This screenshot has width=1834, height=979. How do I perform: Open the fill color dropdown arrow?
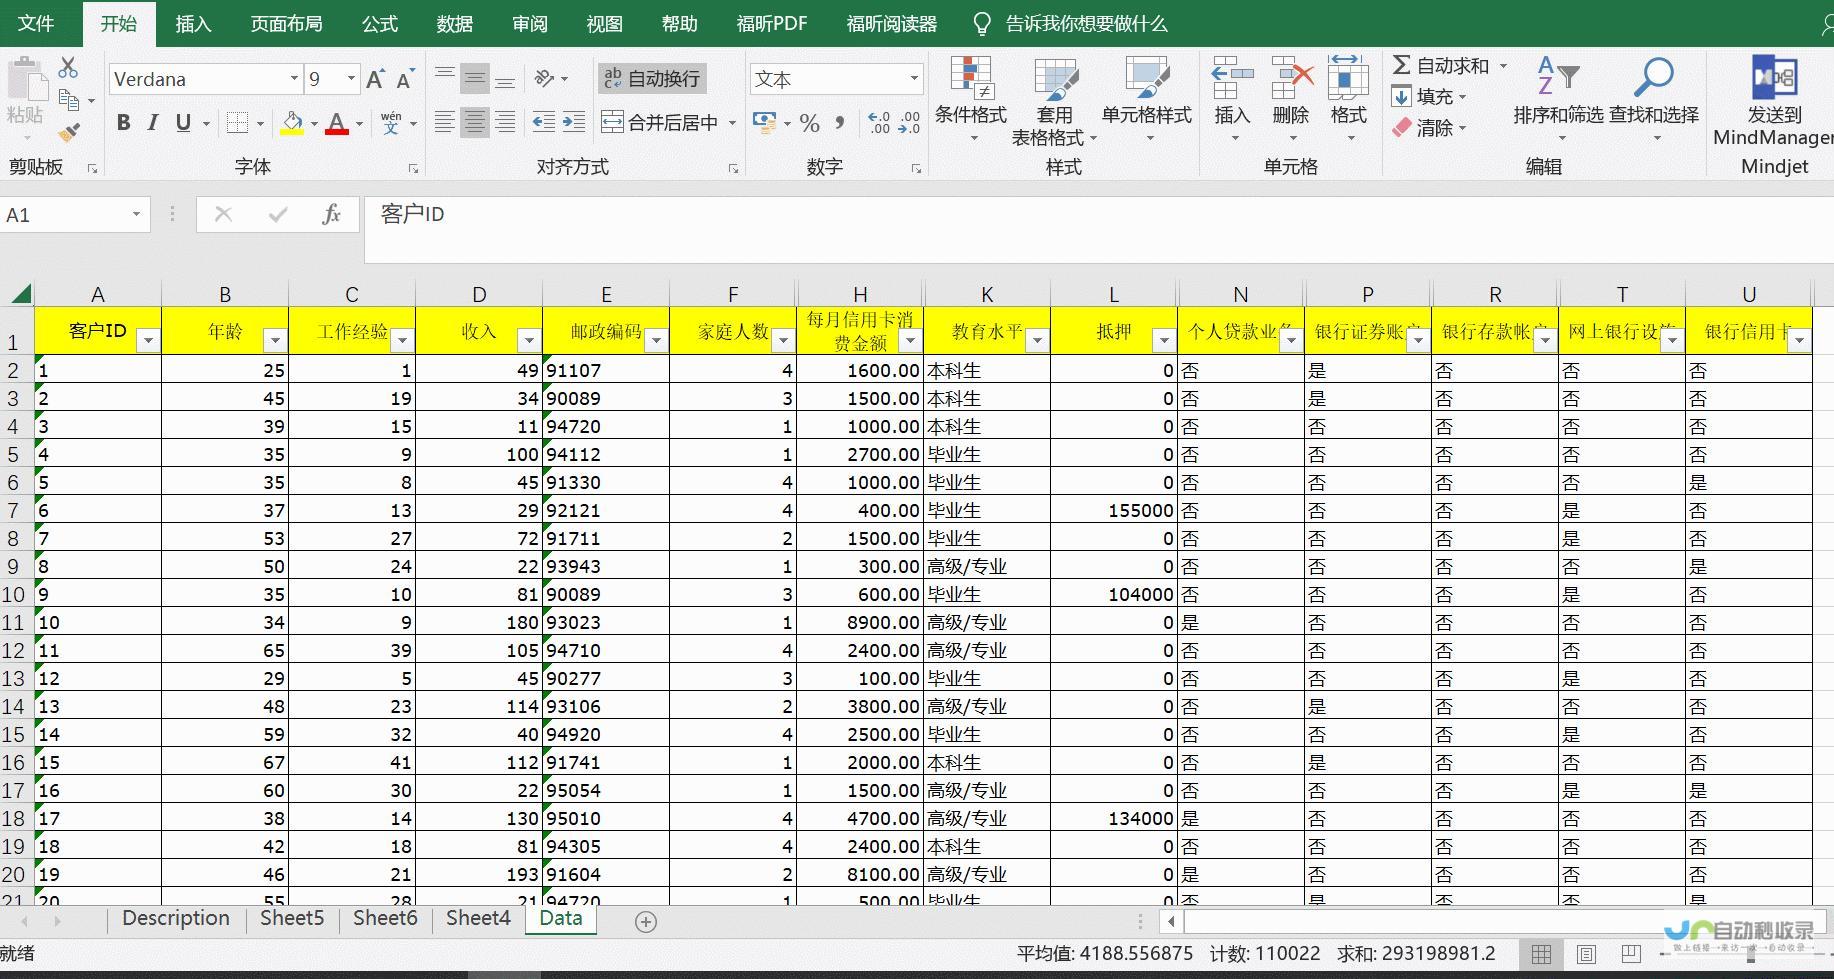point(314,124)
